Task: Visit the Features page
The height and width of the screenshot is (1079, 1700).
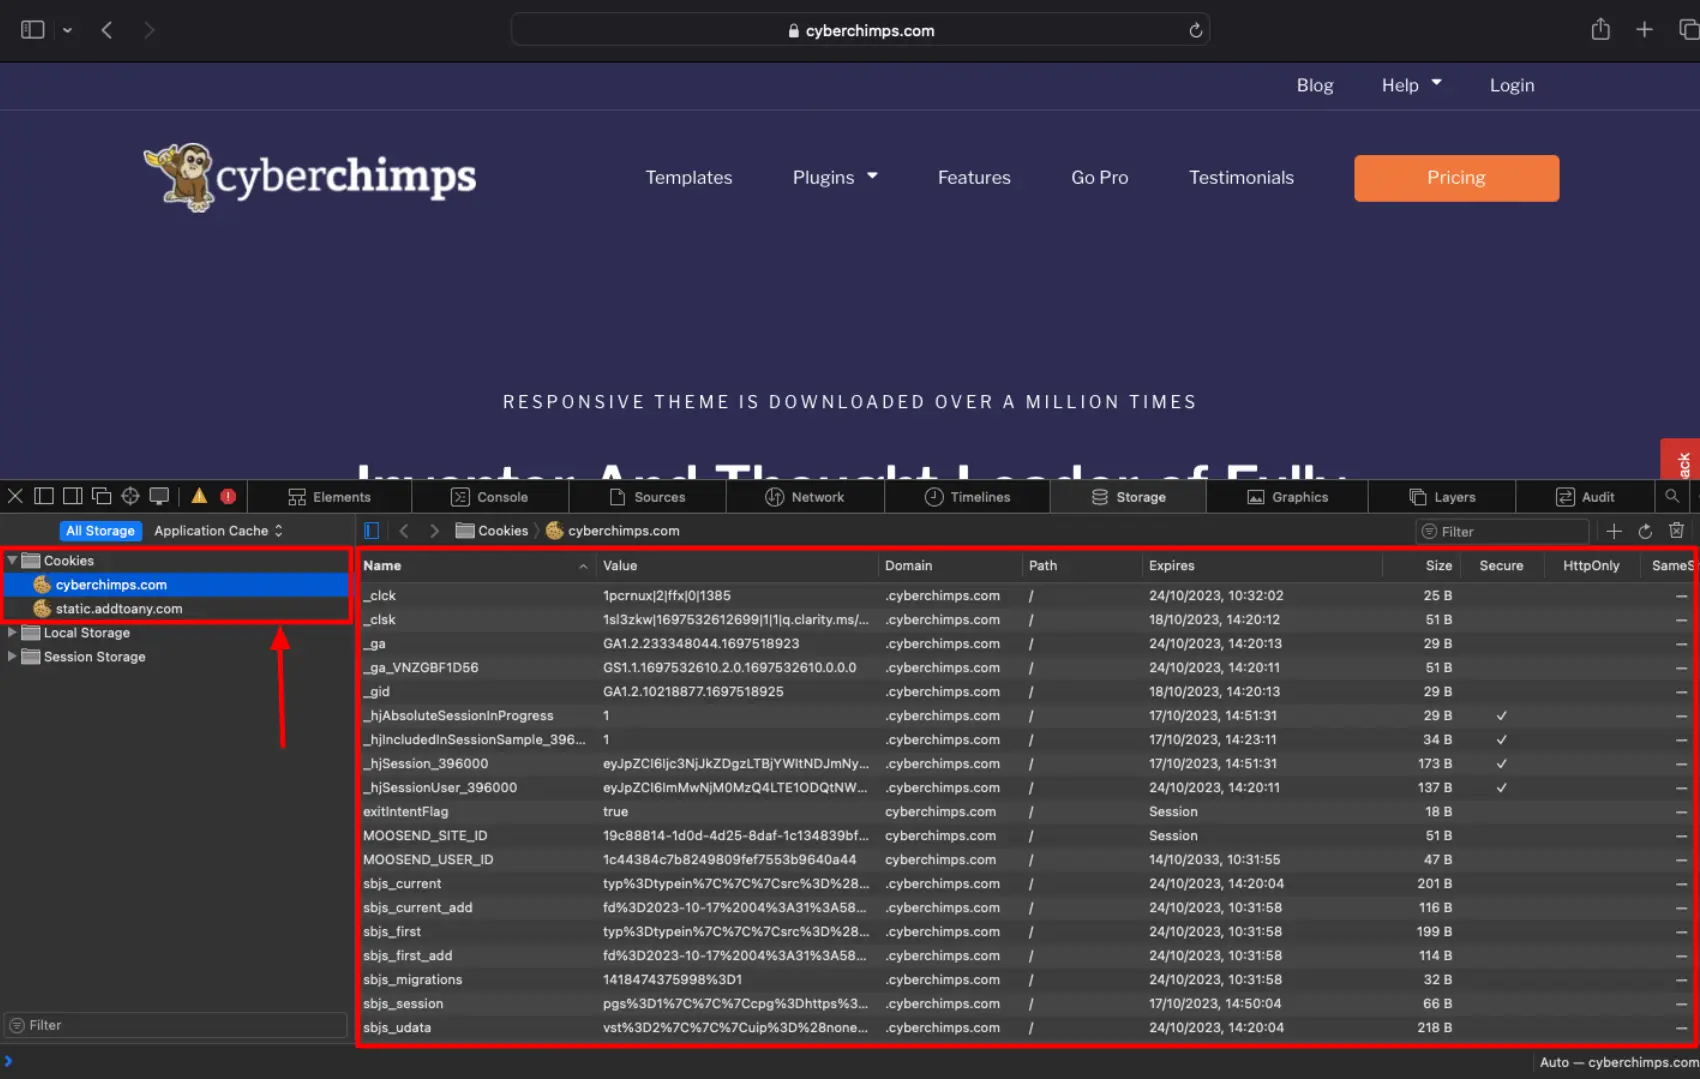Action: 974,177
